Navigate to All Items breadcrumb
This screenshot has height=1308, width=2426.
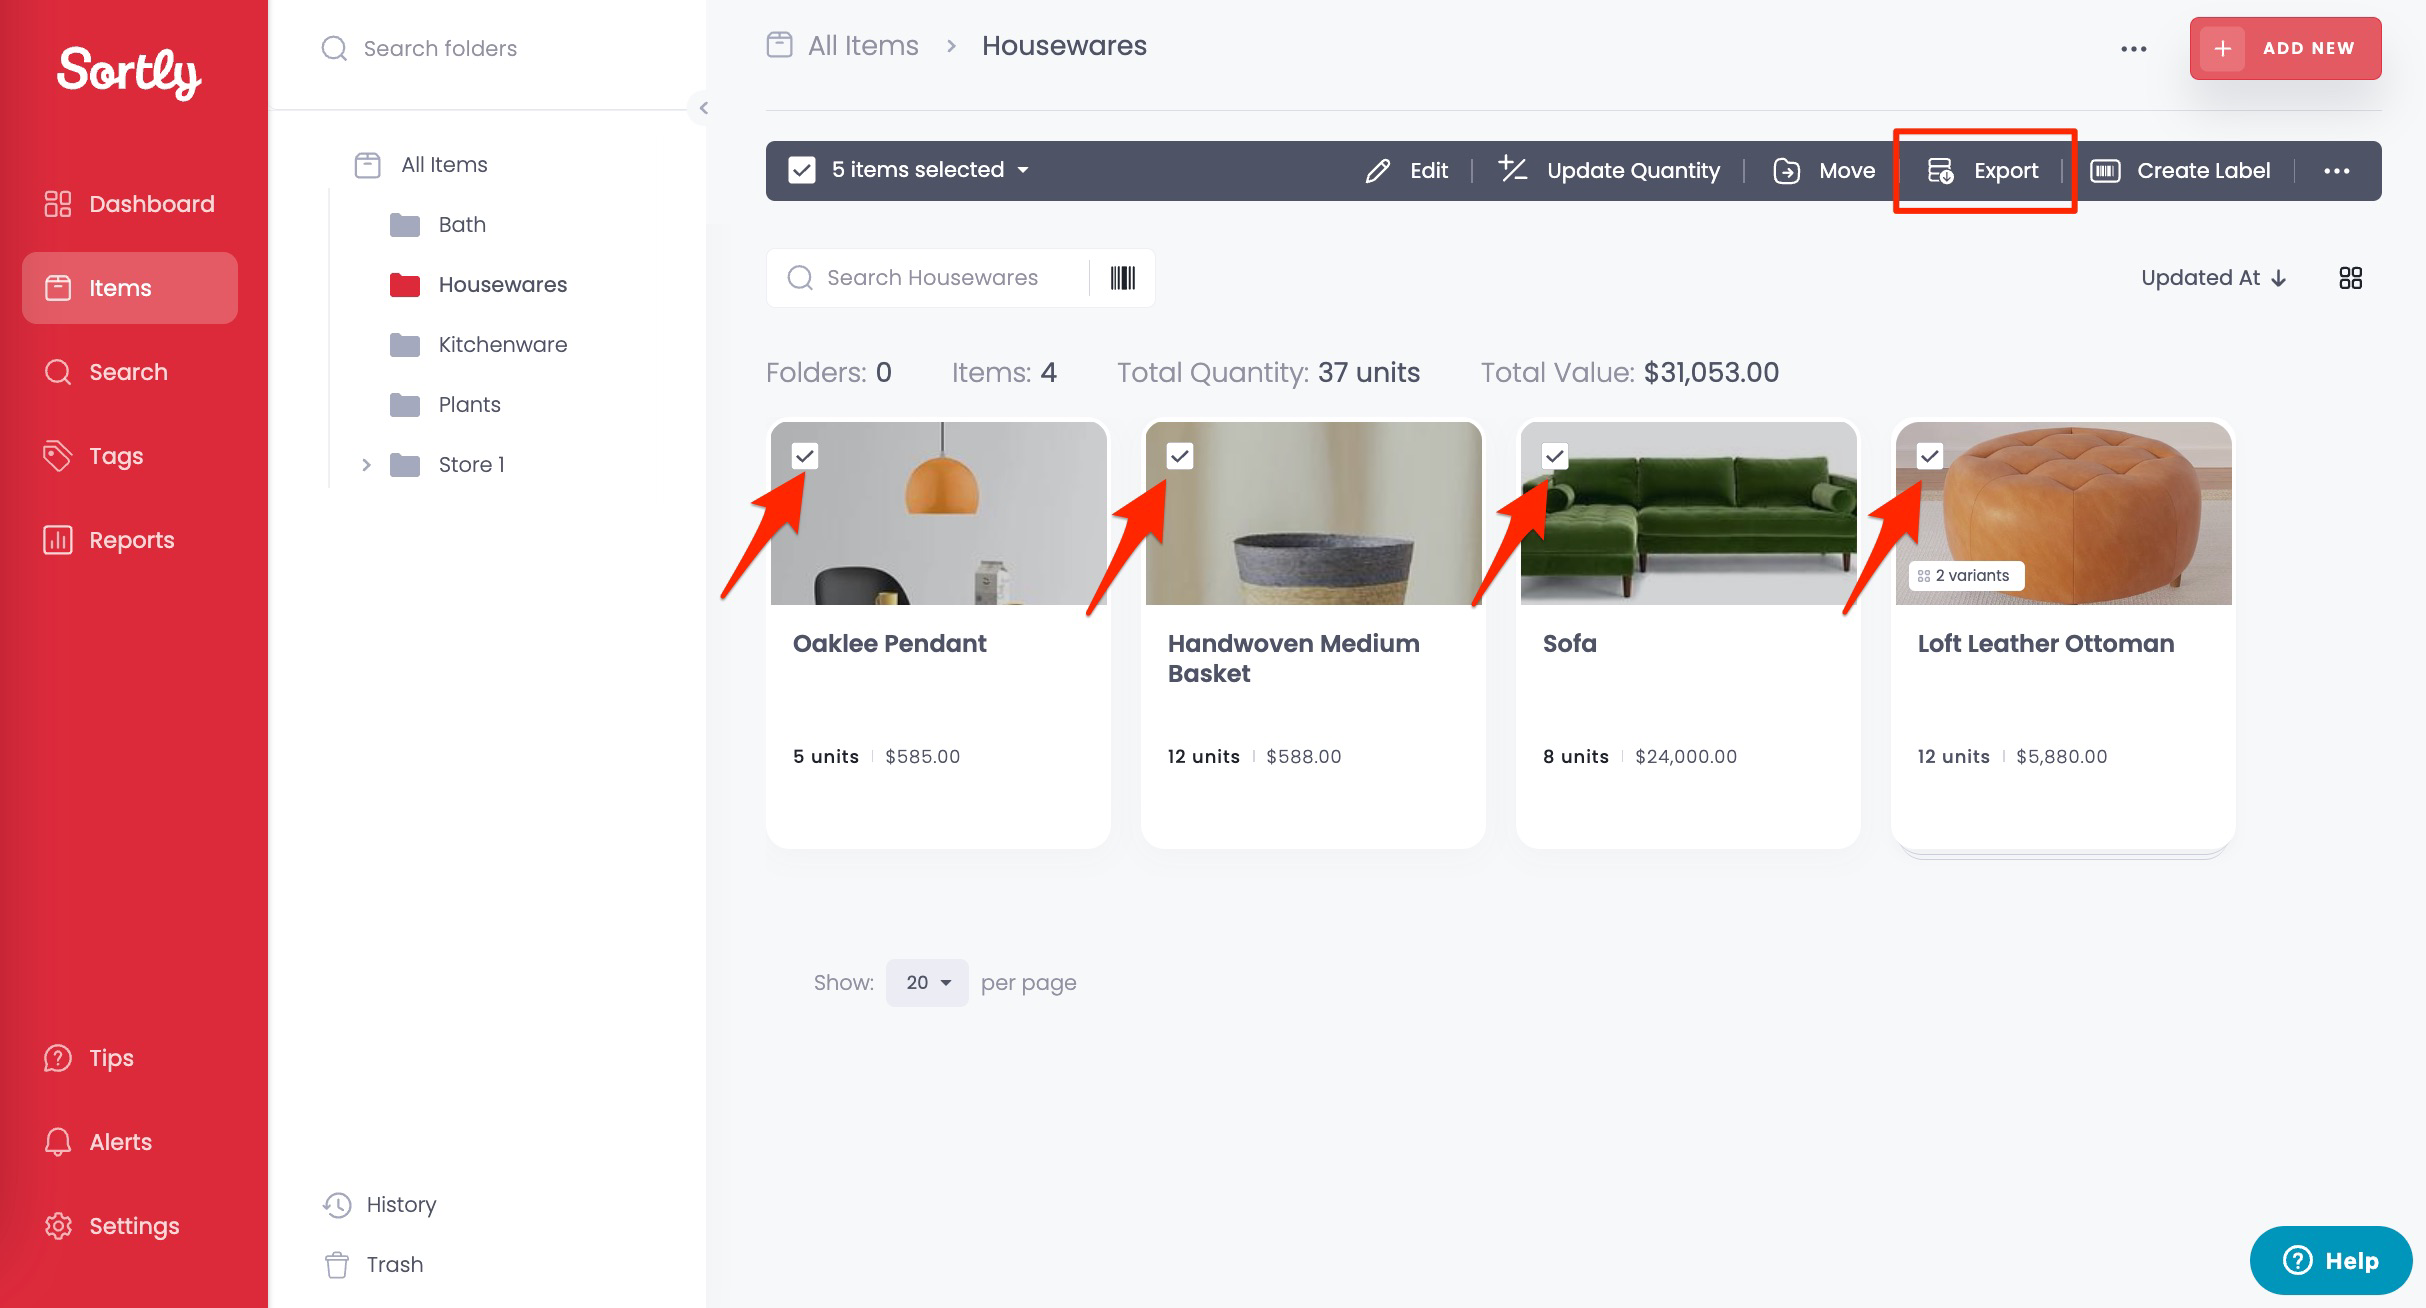[863, 46]
